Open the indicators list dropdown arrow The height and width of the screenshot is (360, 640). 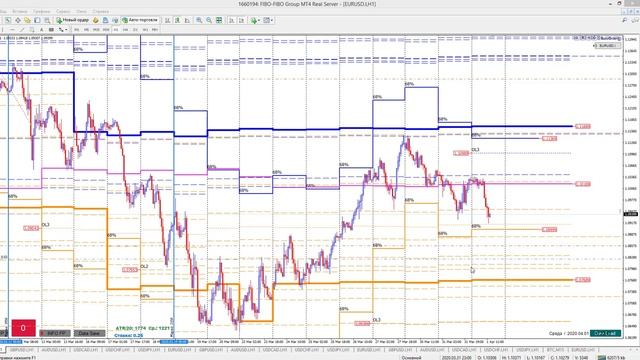(x=259, y=20)
